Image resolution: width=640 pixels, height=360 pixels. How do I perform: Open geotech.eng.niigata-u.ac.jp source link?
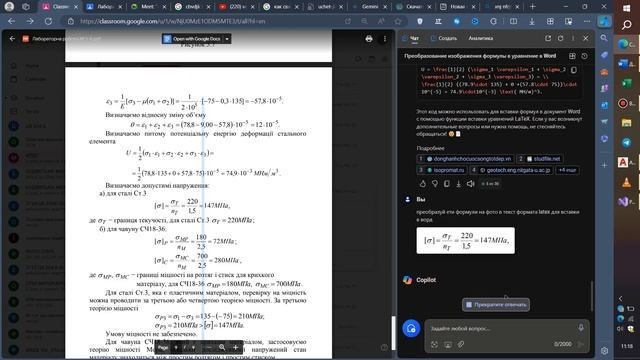(512, 170)
